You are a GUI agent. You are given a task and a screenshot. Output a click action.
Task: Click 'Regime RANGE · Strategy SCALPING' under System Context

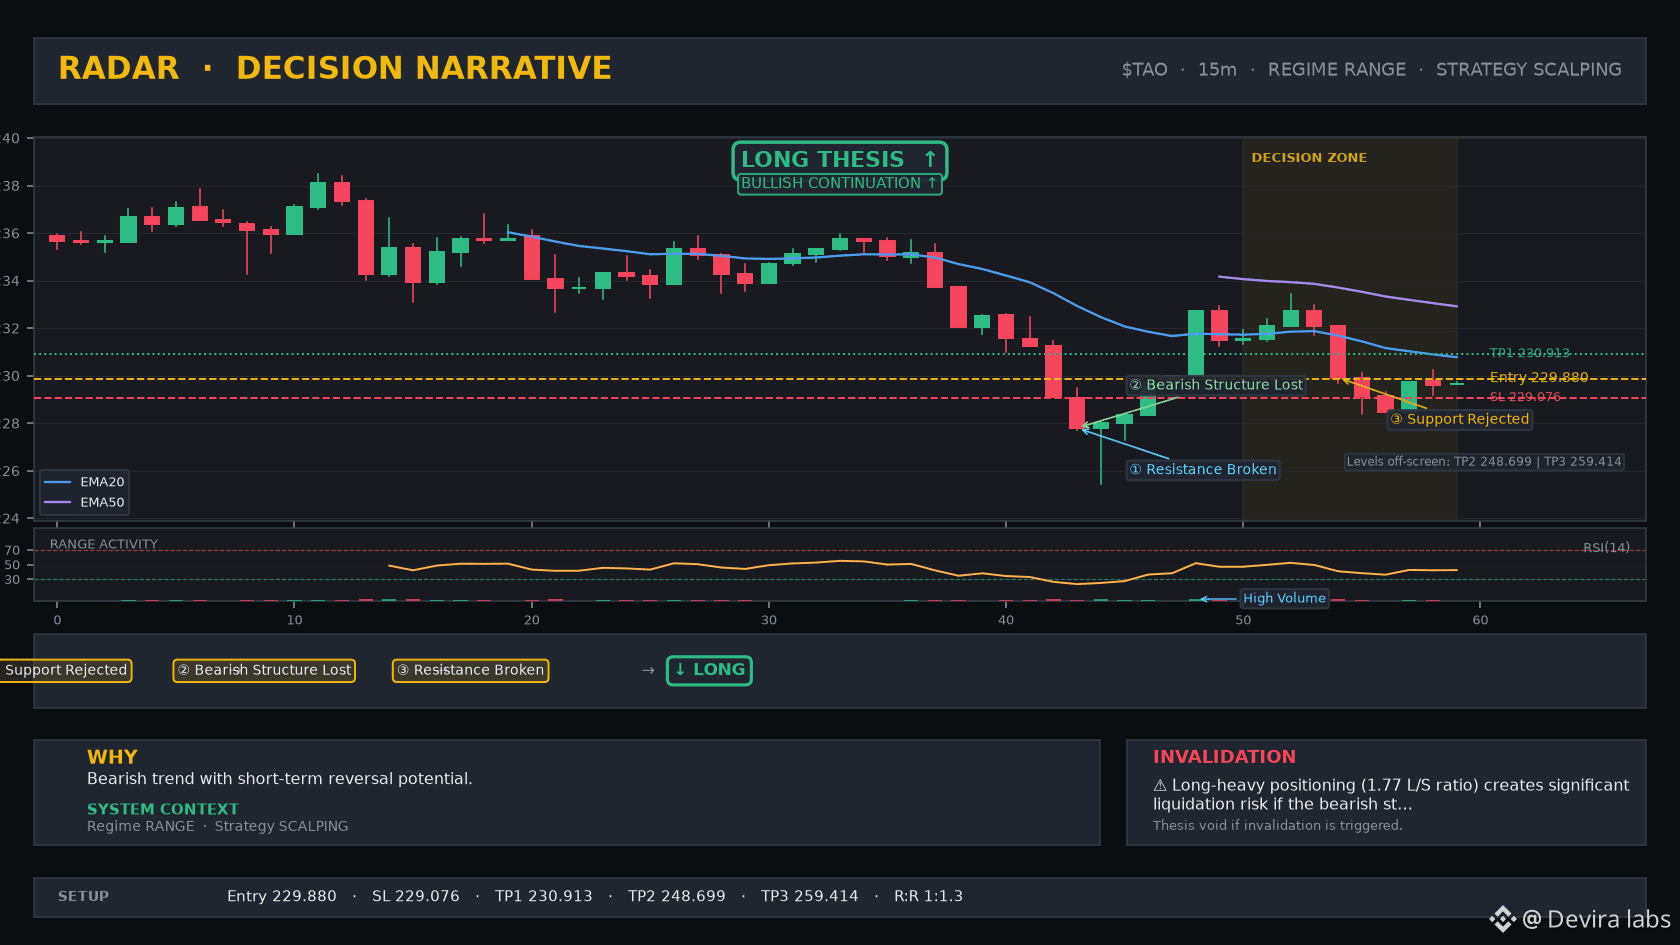pos(217,826)
